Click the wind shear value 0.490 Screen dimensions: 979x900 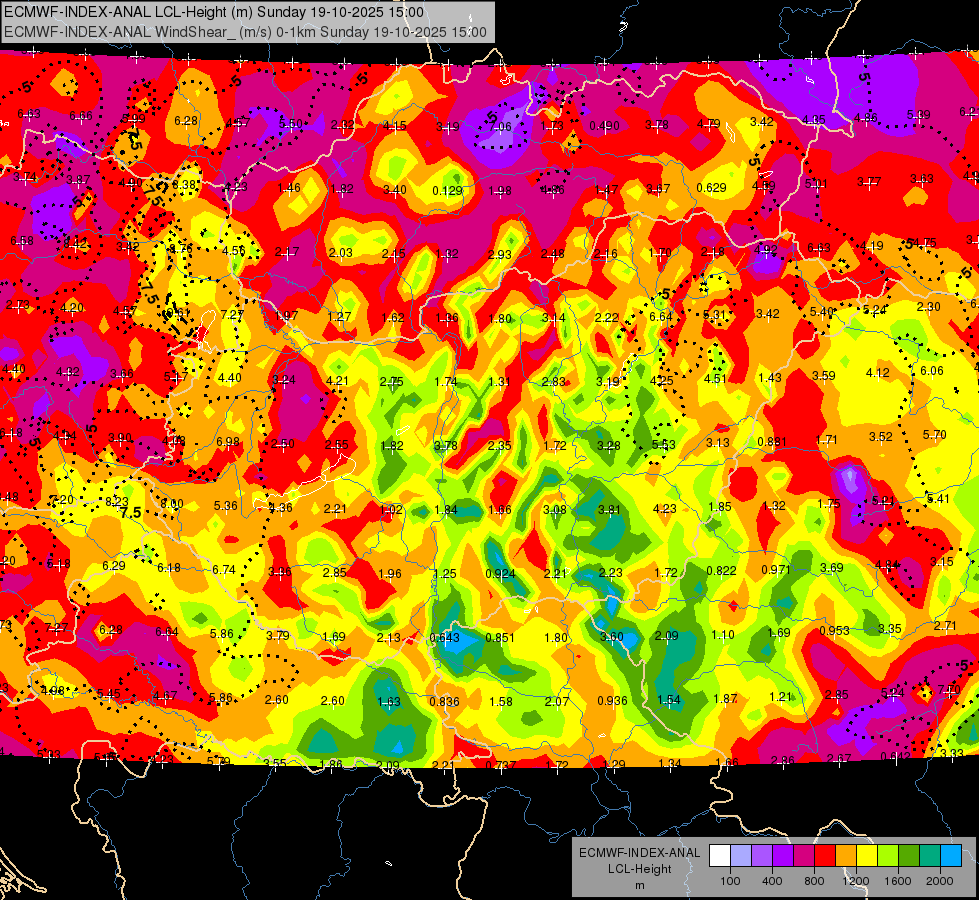pyautogui.click(x=604, y=126)
